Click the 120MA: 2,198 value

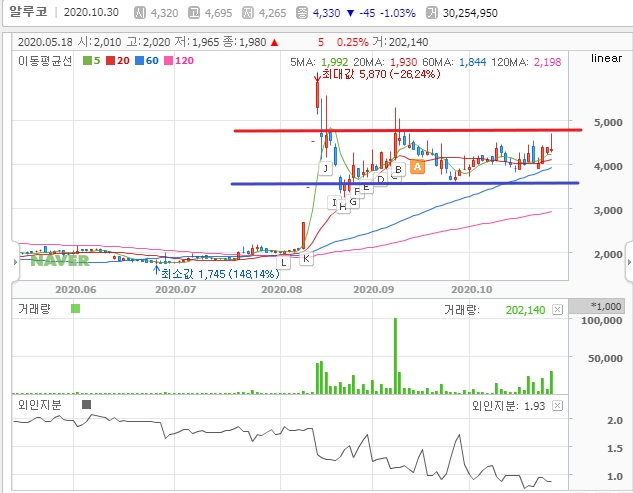[526, 62]
